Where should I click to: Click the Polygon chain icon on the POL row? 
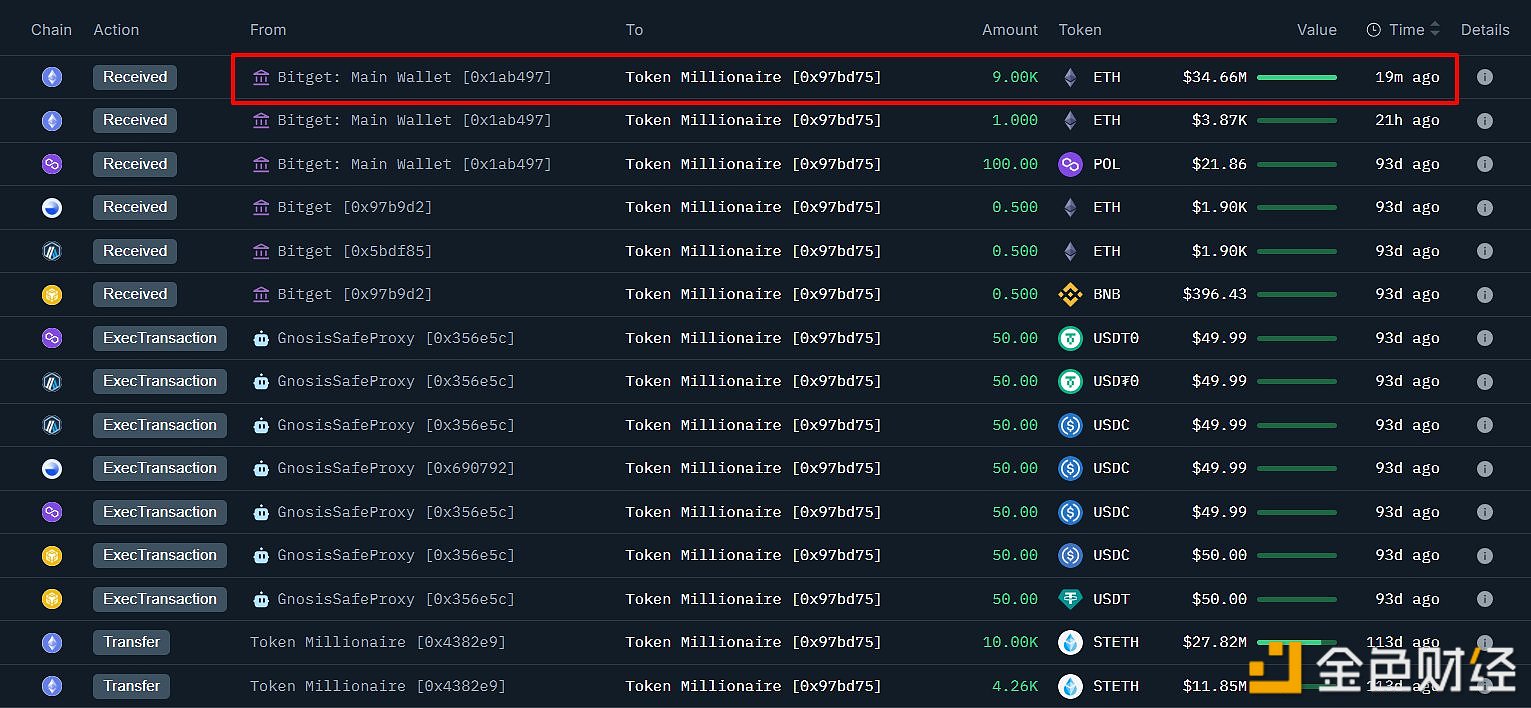52,164
